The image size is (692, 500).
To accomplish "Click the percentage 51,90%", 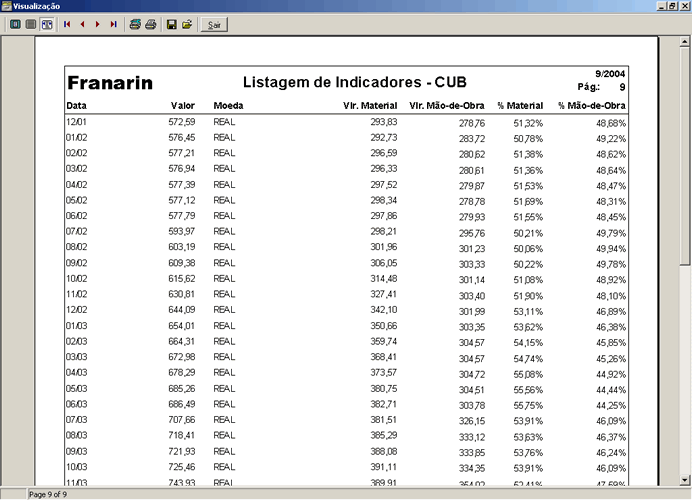I will [528, 296].
